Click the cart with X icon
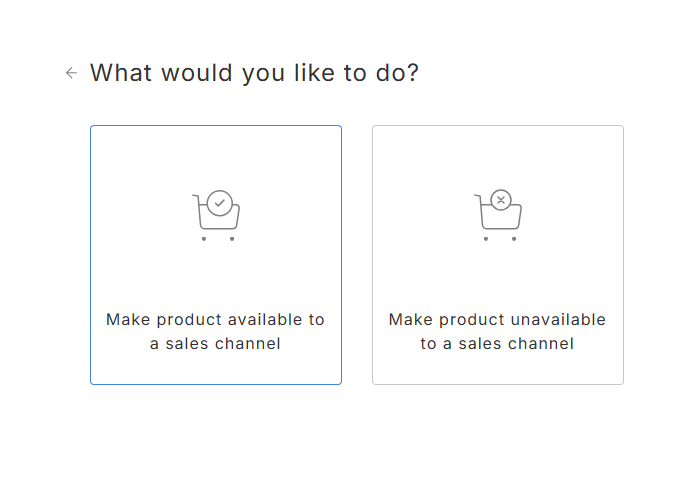 click(498, 215)
